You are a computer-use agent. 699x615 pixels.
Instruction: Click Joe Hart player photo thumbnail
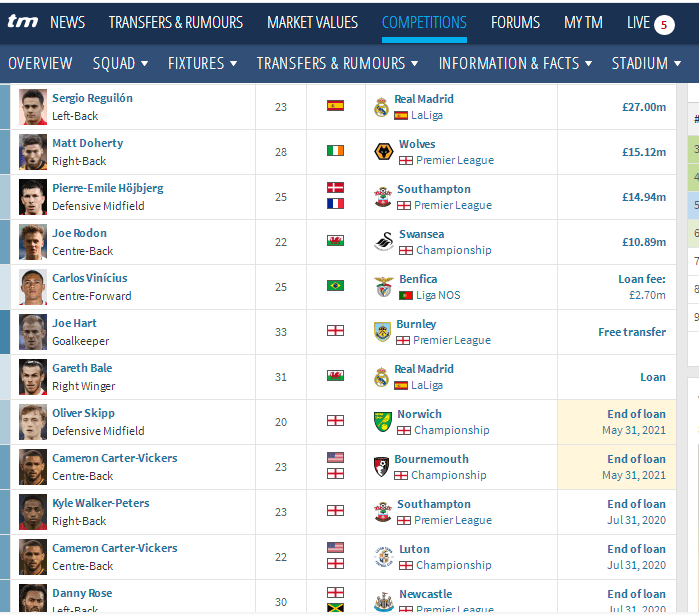(x=33, y=332)
